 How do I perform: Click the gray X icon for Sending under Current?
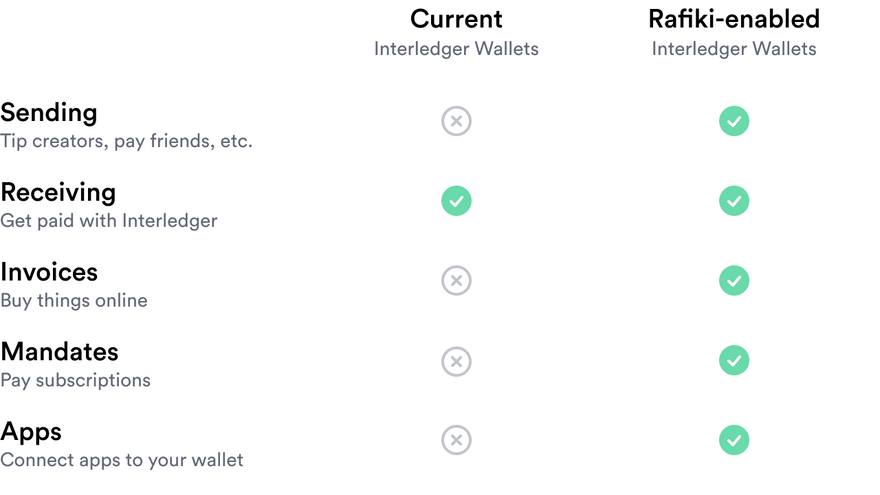(456, 121)
